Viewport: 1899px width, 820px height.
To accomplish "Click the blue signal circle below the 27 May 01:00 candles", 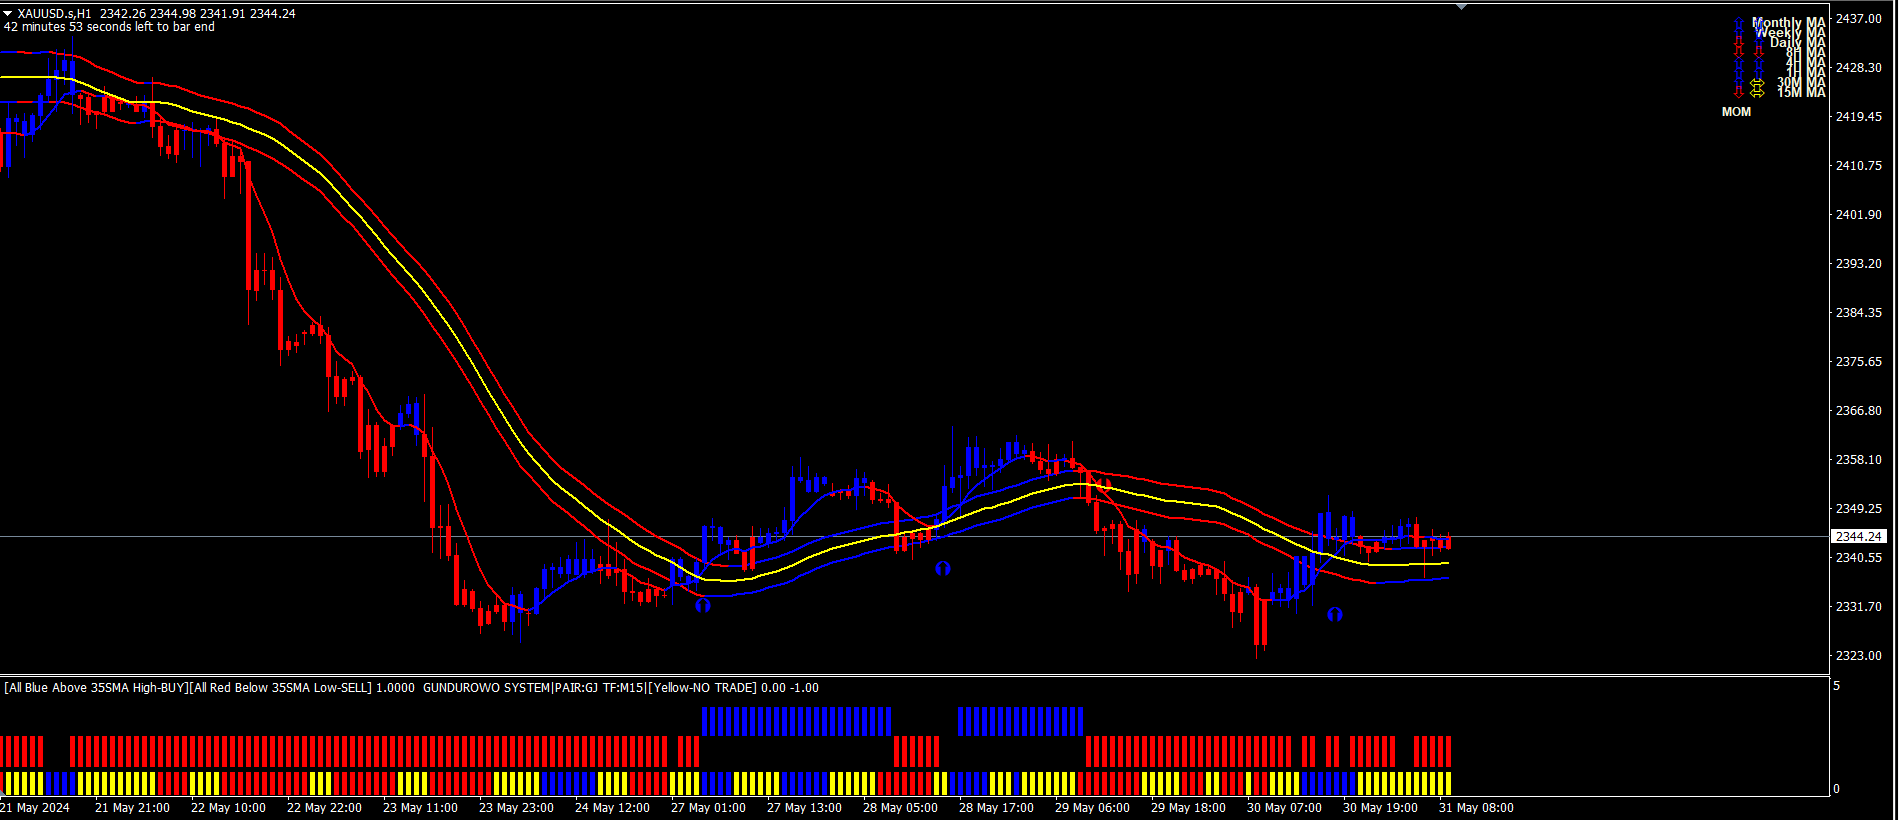I will [703, 605].
